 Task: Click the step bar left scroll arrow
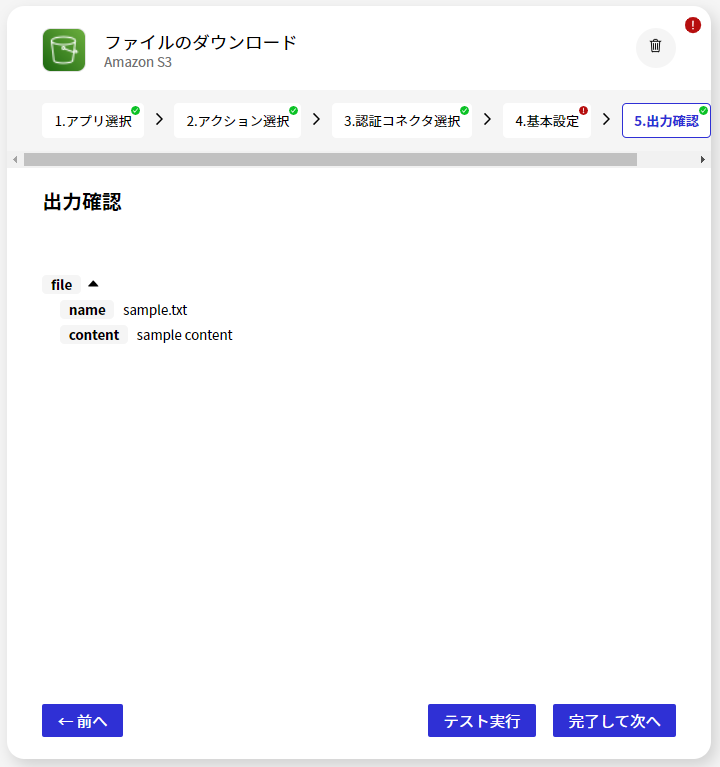15,159
